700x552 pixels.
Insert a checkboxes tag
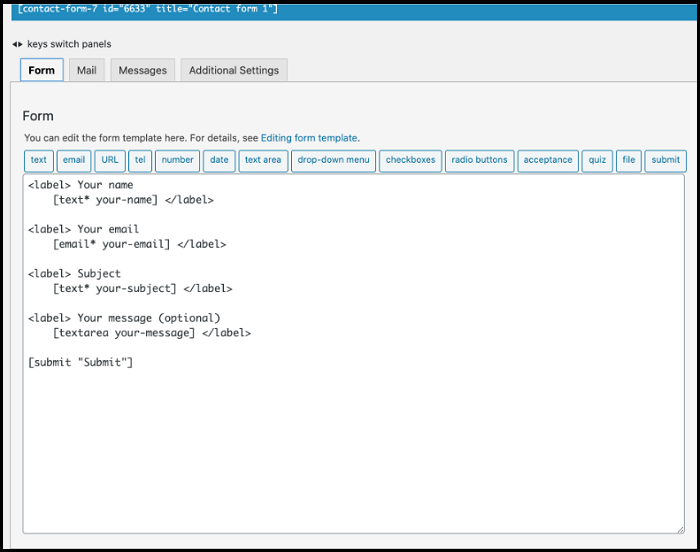pyautogui.click(x=410, y=160)
